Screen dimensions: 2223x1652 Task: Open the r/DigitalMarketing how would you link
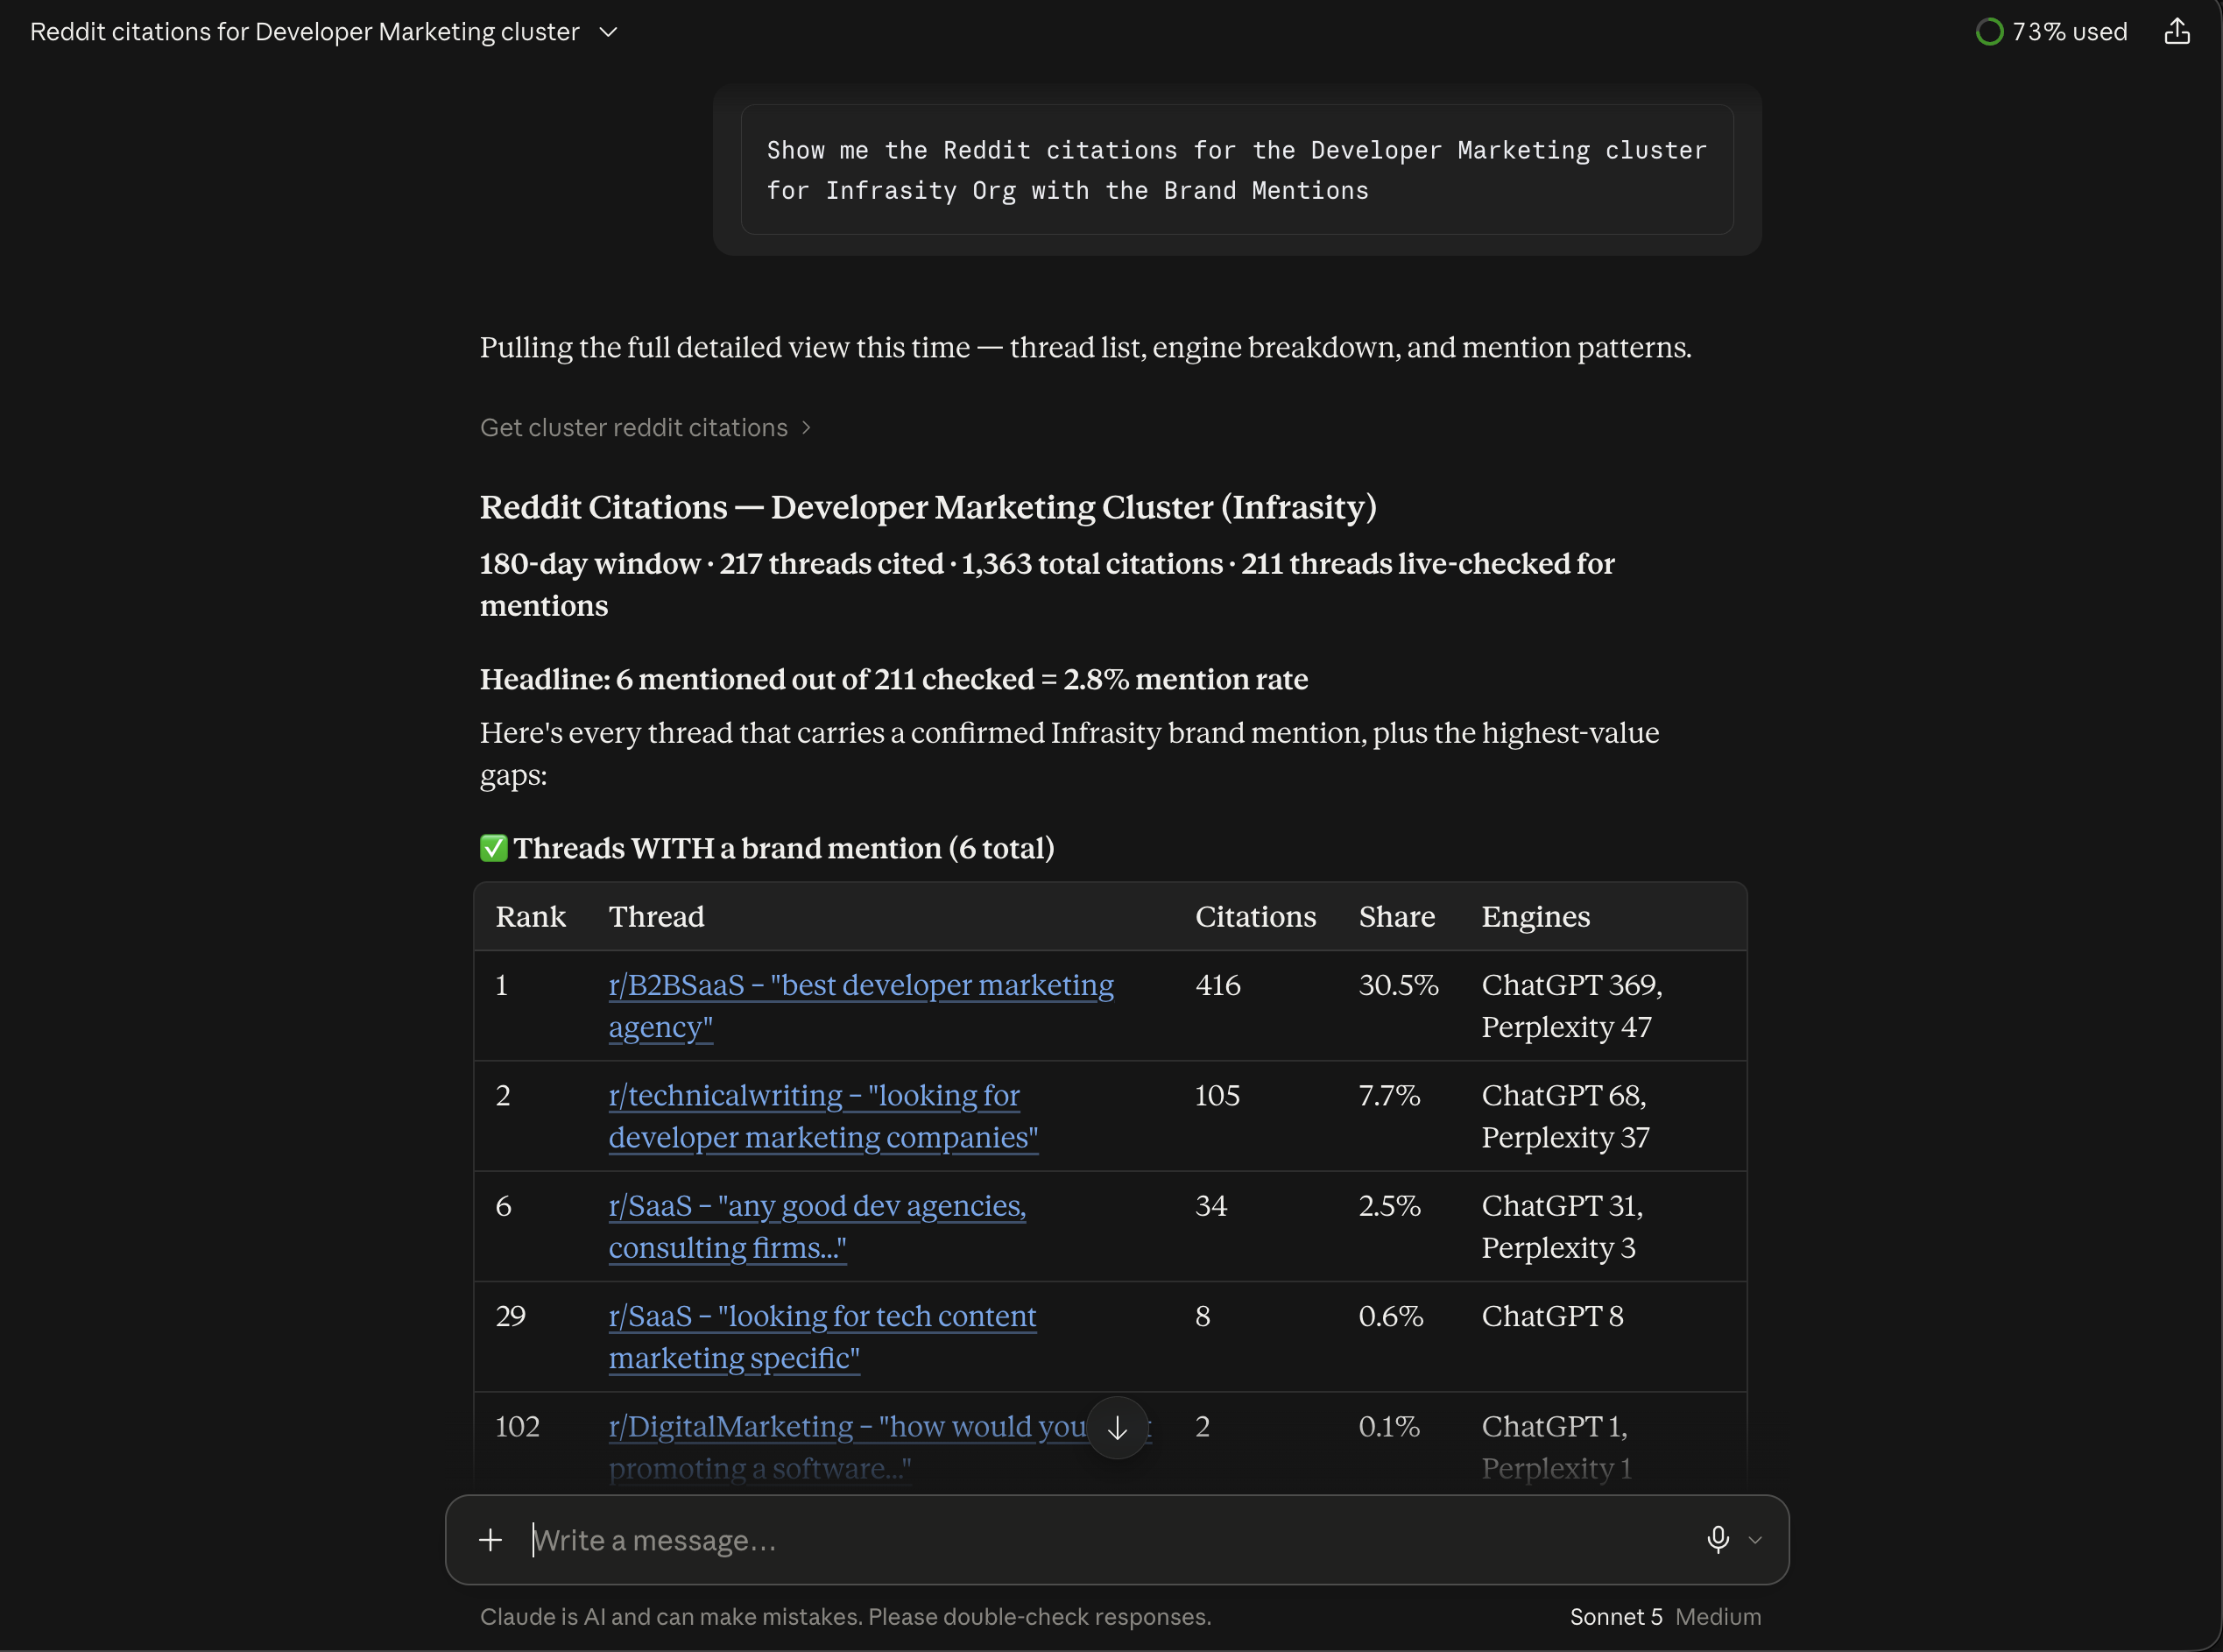tap(847, 1447)
